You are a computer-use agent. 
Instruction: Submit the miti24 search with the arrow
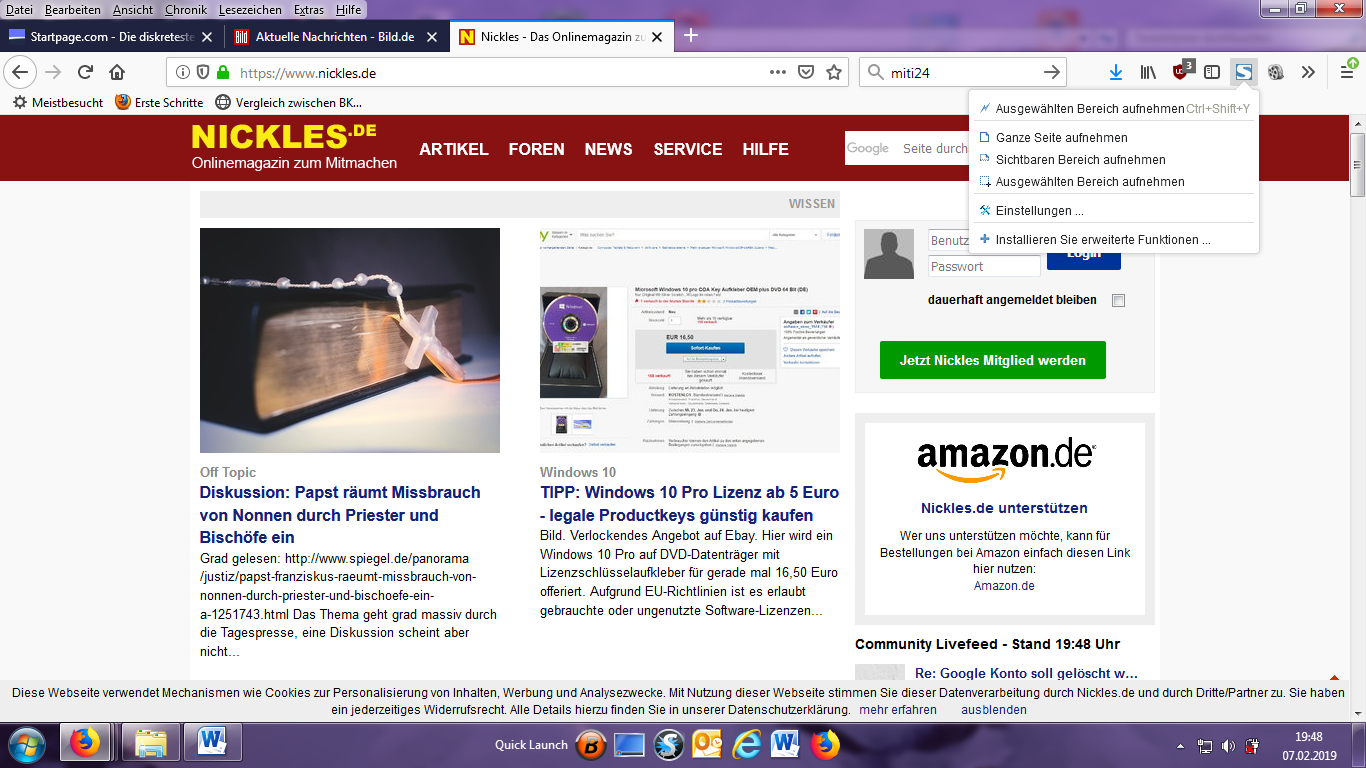[x=1051, y=72]
